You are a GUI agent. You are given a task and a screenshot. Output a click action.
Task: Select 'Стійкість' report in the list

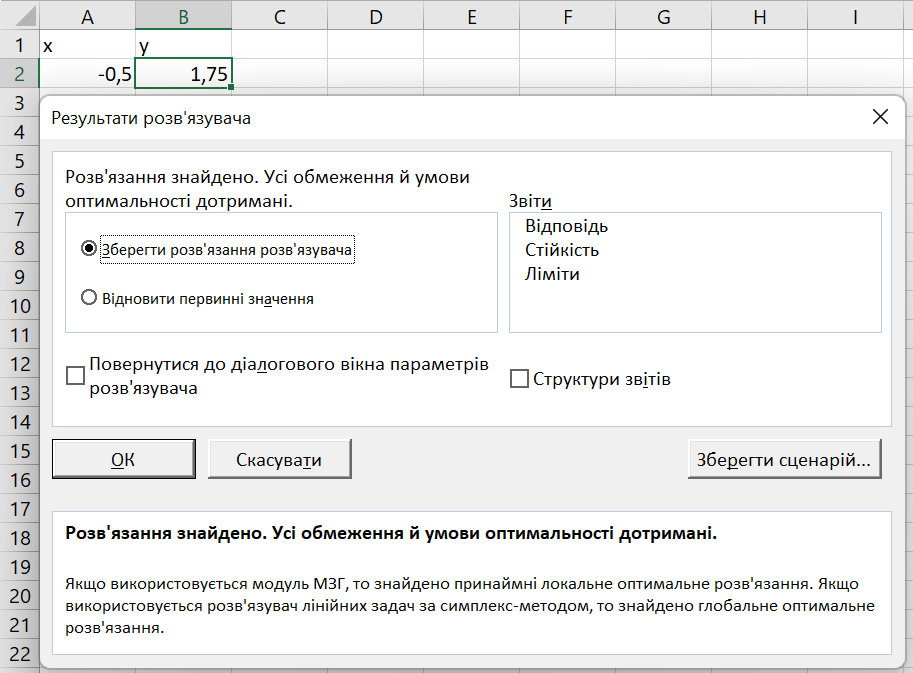(x=562, y=250)
